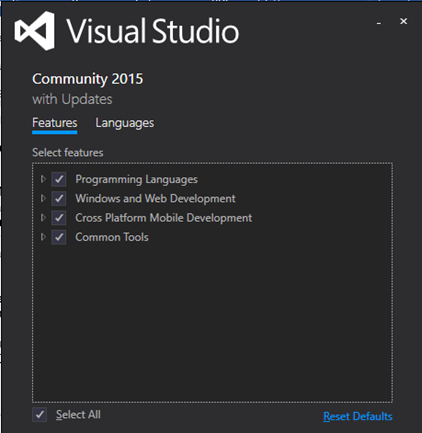The height and width of the screenshot is (433, 422).
Task: Click the Reset Defaults link
Action: [358, 416]
